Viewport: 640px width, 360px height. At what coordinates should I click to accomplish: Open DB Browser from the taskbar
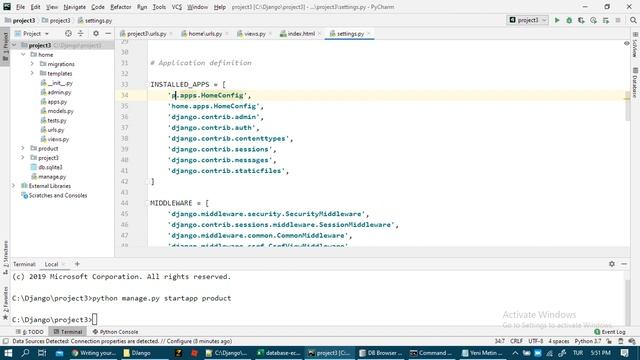tap(381, 353)
